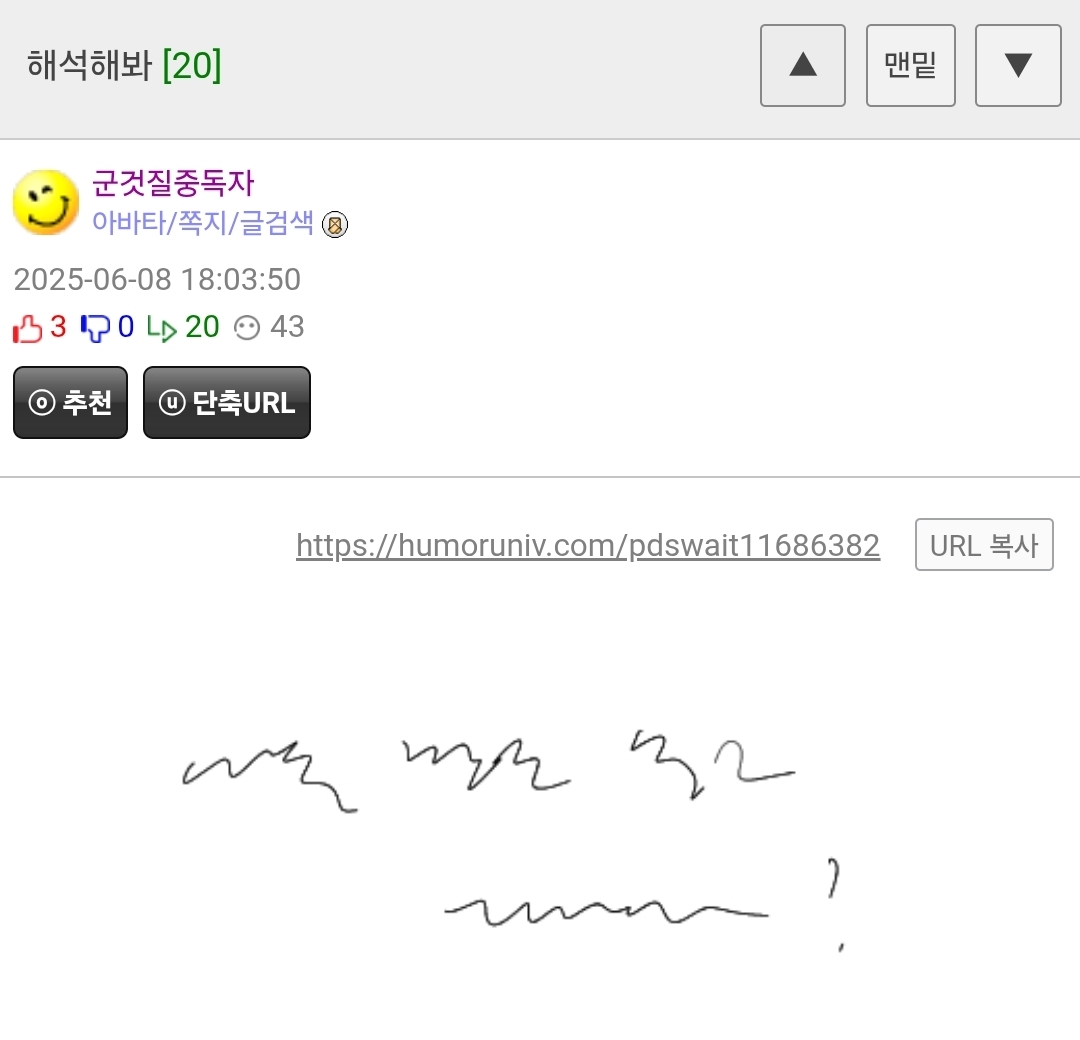This screenshot has width=1080, height=1040.
Task: Copy the address with URL 복사 button
Action: click(x=984, y=545)
